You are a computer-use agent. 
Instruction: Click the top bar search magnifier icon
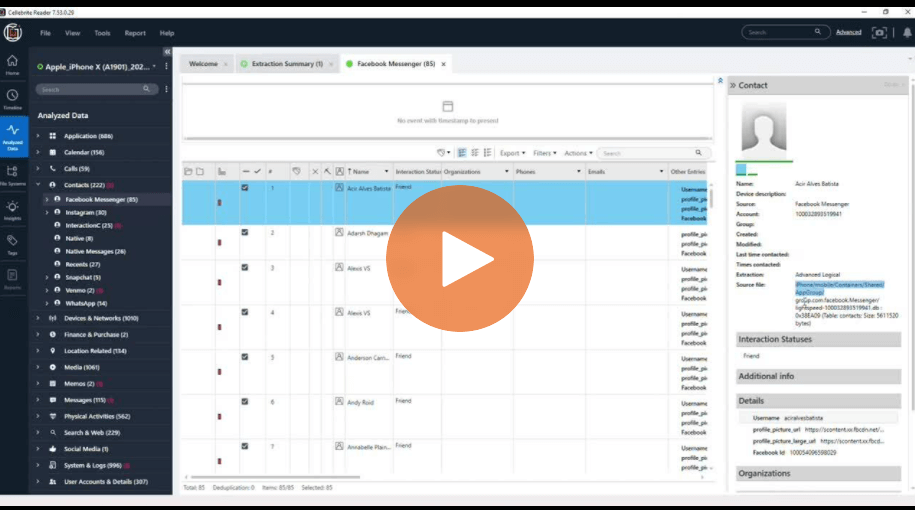point(818,32)
